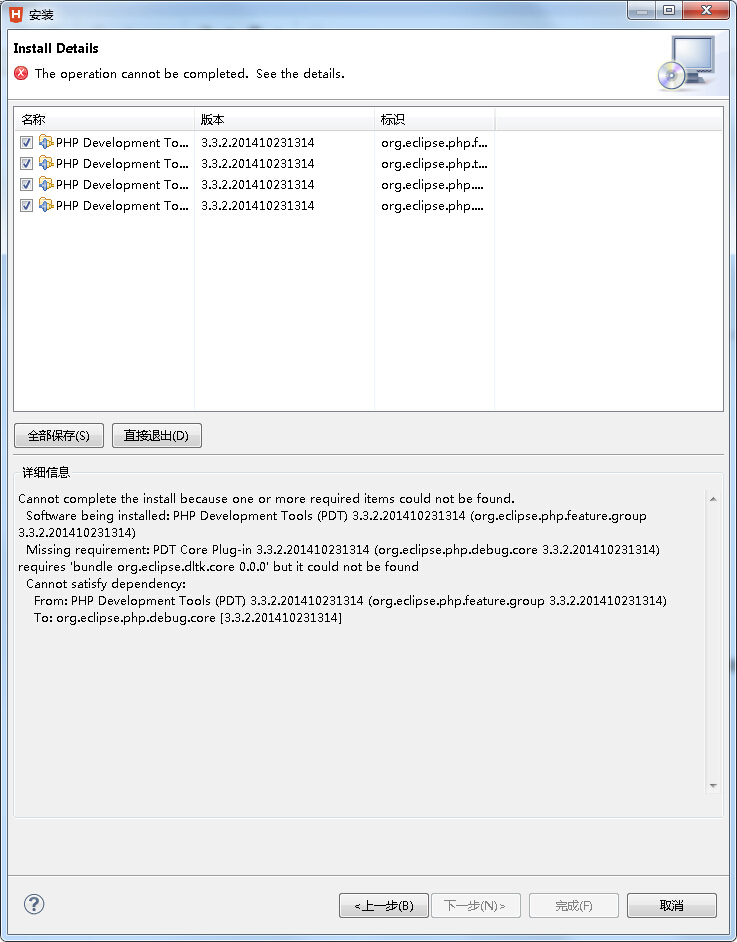The image size is (737, 942).
Task: Close the 安装 dialog window
Action: click(706, 10)
